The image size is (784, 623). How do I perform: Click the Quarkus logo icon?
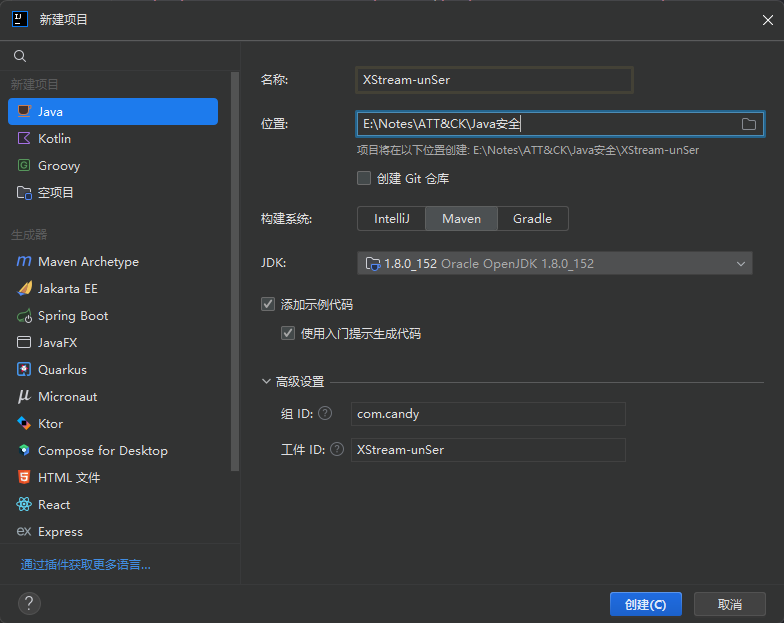24,370
